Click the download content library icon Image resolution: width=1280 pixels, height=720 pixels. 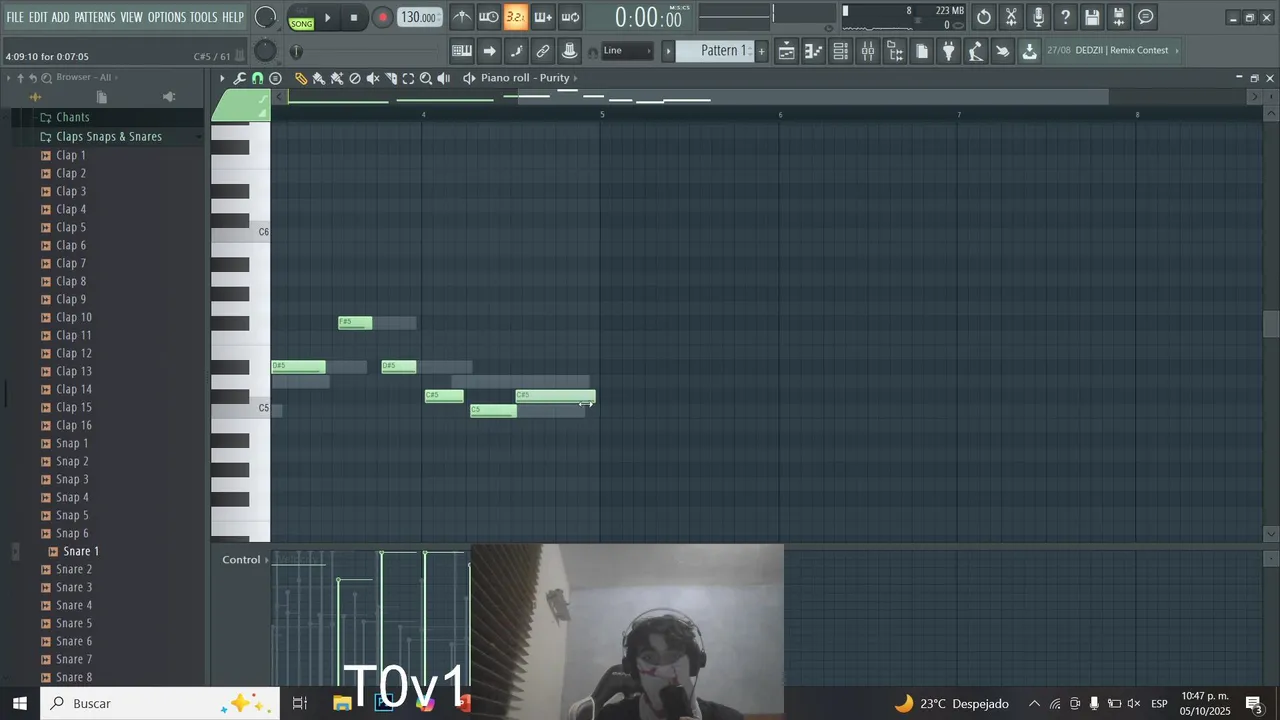[1029, 51]
